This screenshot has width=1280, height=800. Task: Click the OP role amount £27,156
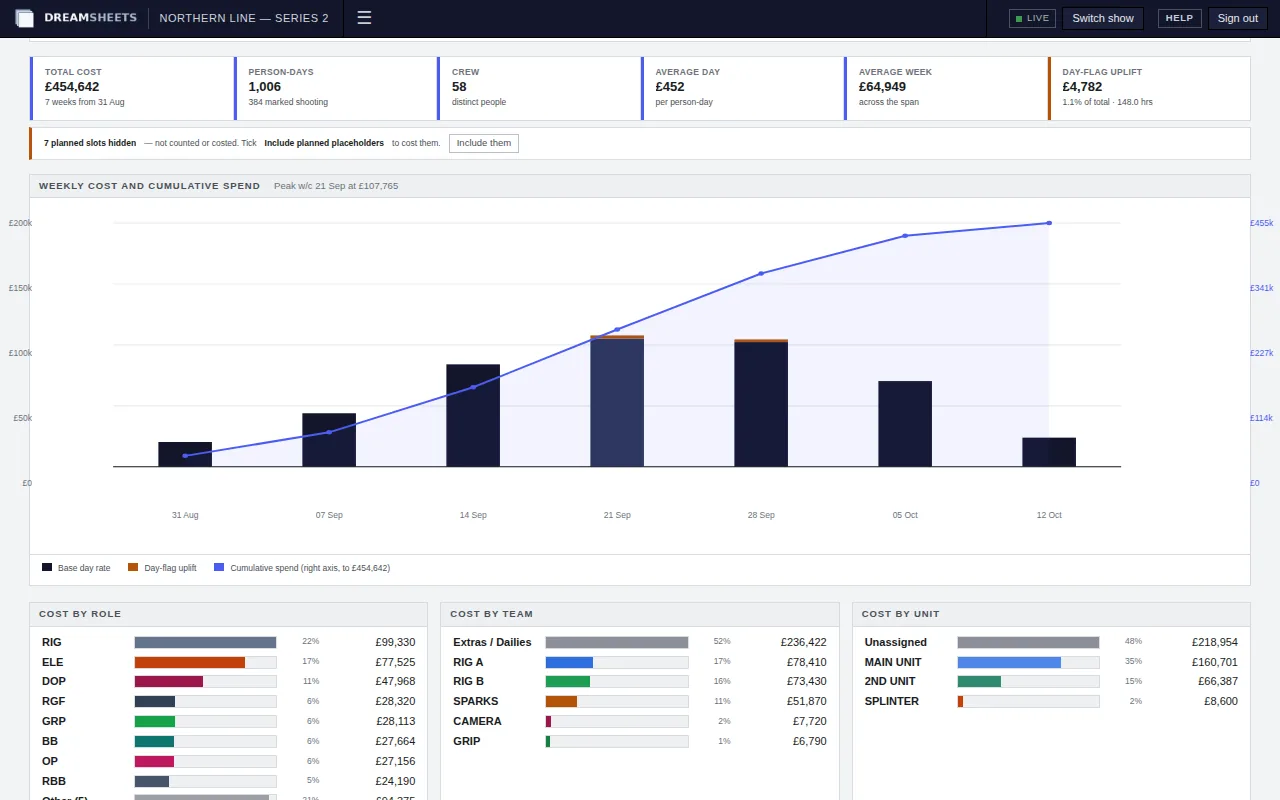395,761
